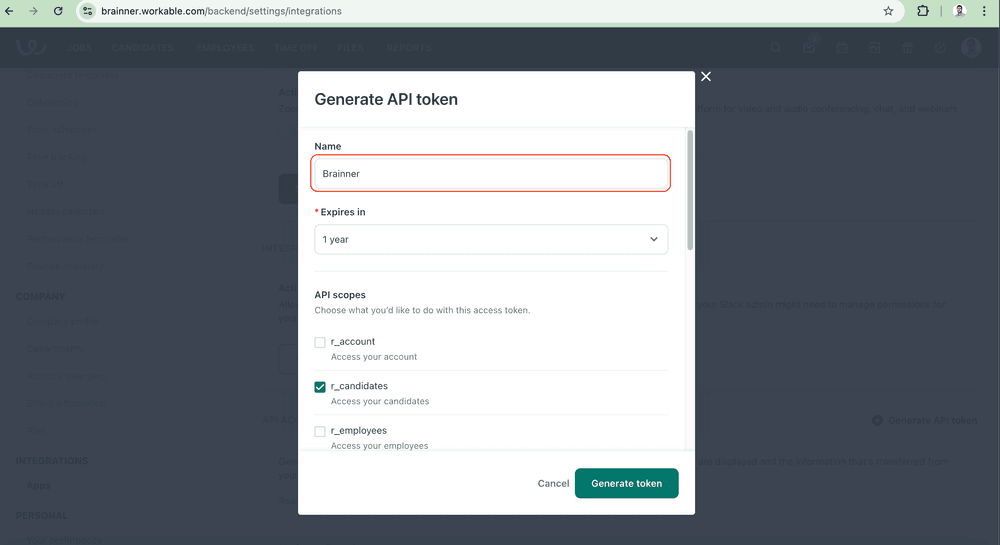Open the browser extensions puzzle icon
Screen dimensions: 1000x545
click(x=923, y=11)
